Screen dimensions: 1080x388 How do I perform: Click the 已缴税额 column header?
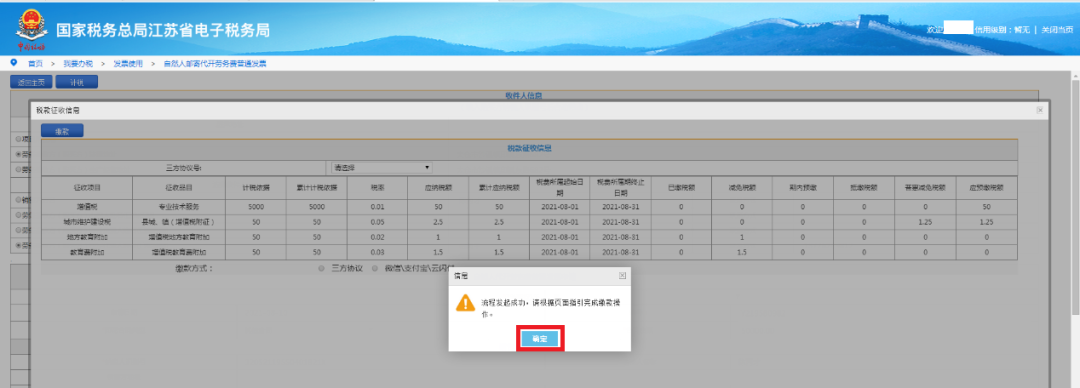(x=681, y=187)
